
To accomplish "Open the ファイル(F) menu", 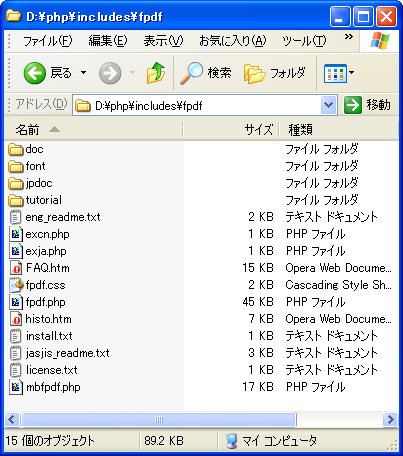I will tap(48, 41).
